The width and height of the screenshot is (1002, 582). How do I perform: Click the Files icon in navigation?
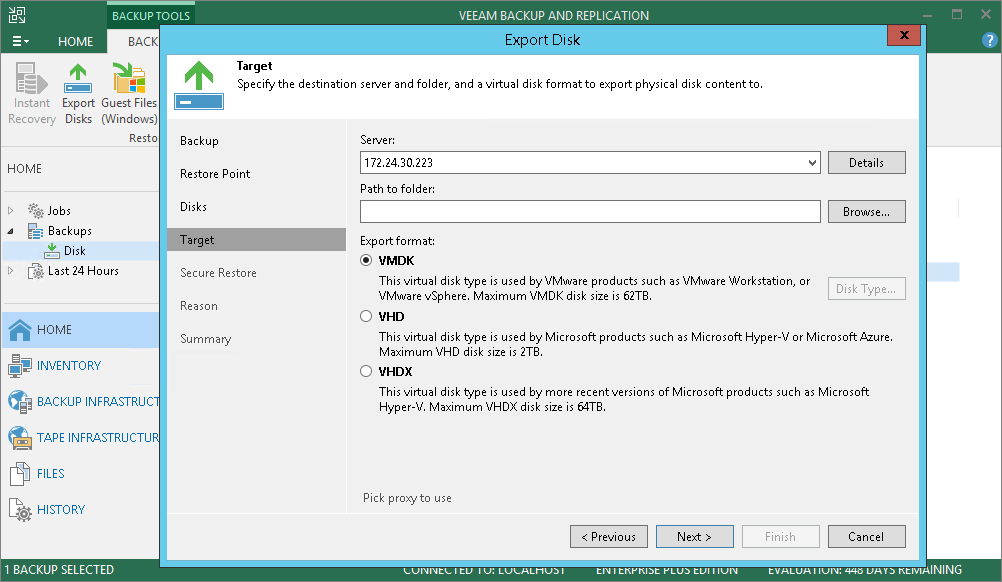pos(20,473)
